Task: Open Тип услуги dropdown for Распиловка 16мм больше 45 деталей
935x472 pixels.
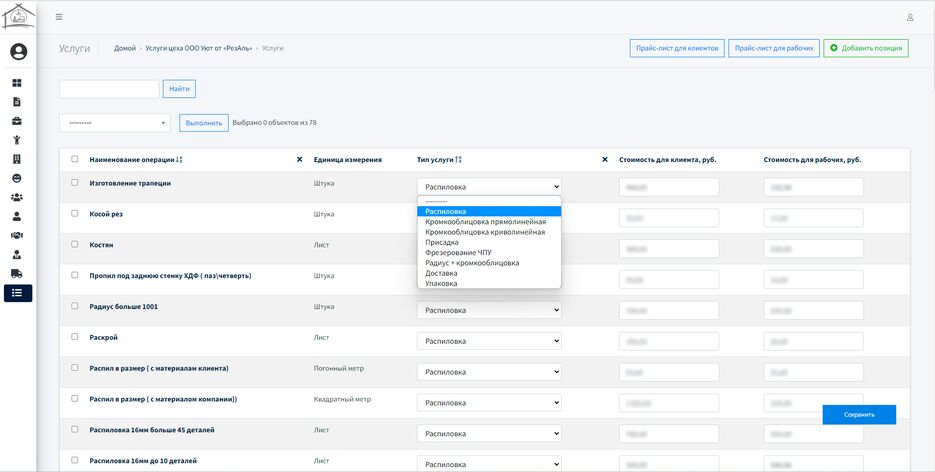Action: click(489, 434)
